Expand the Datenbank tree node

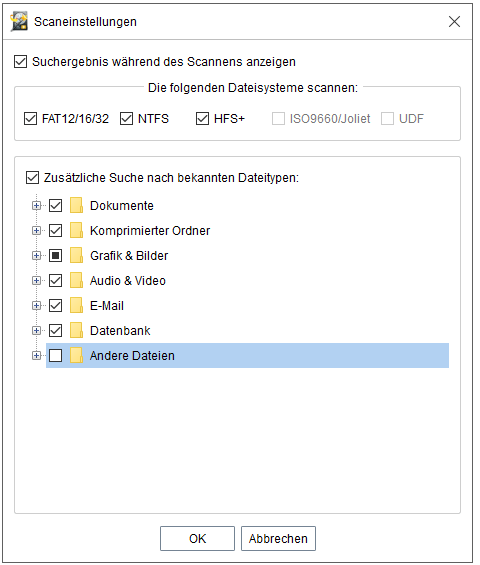[36, 330]
